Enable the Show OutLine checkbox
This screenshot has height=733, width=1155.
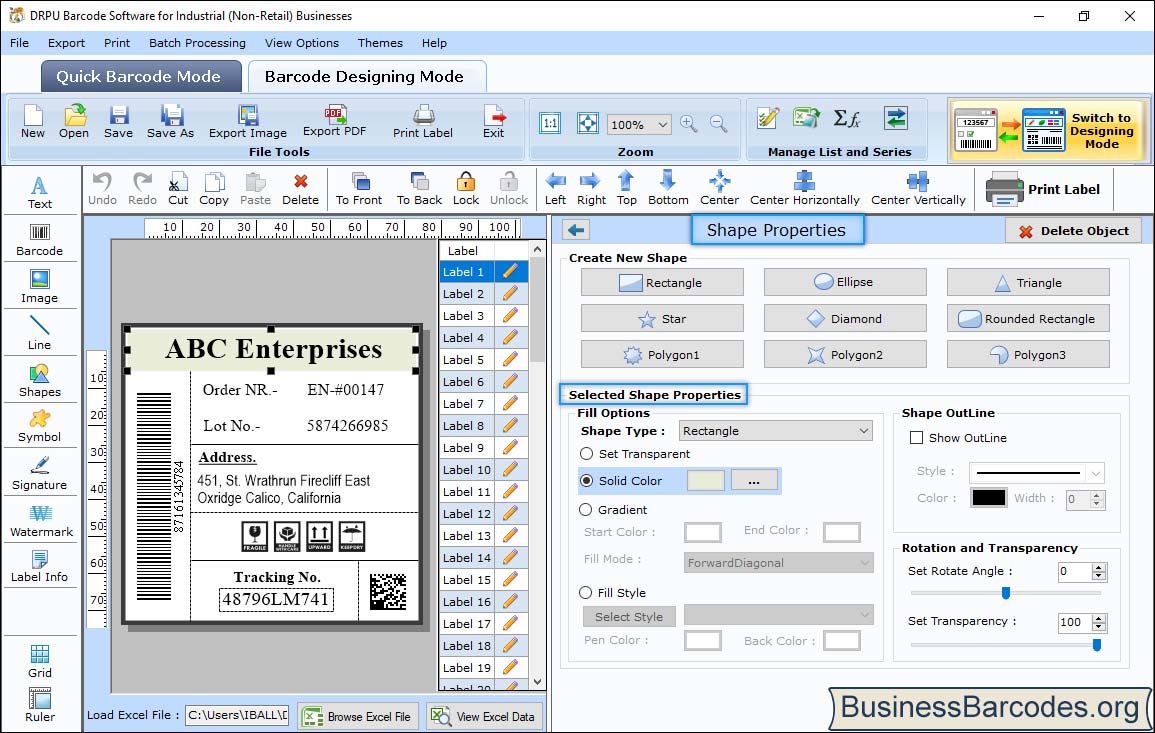916,438
